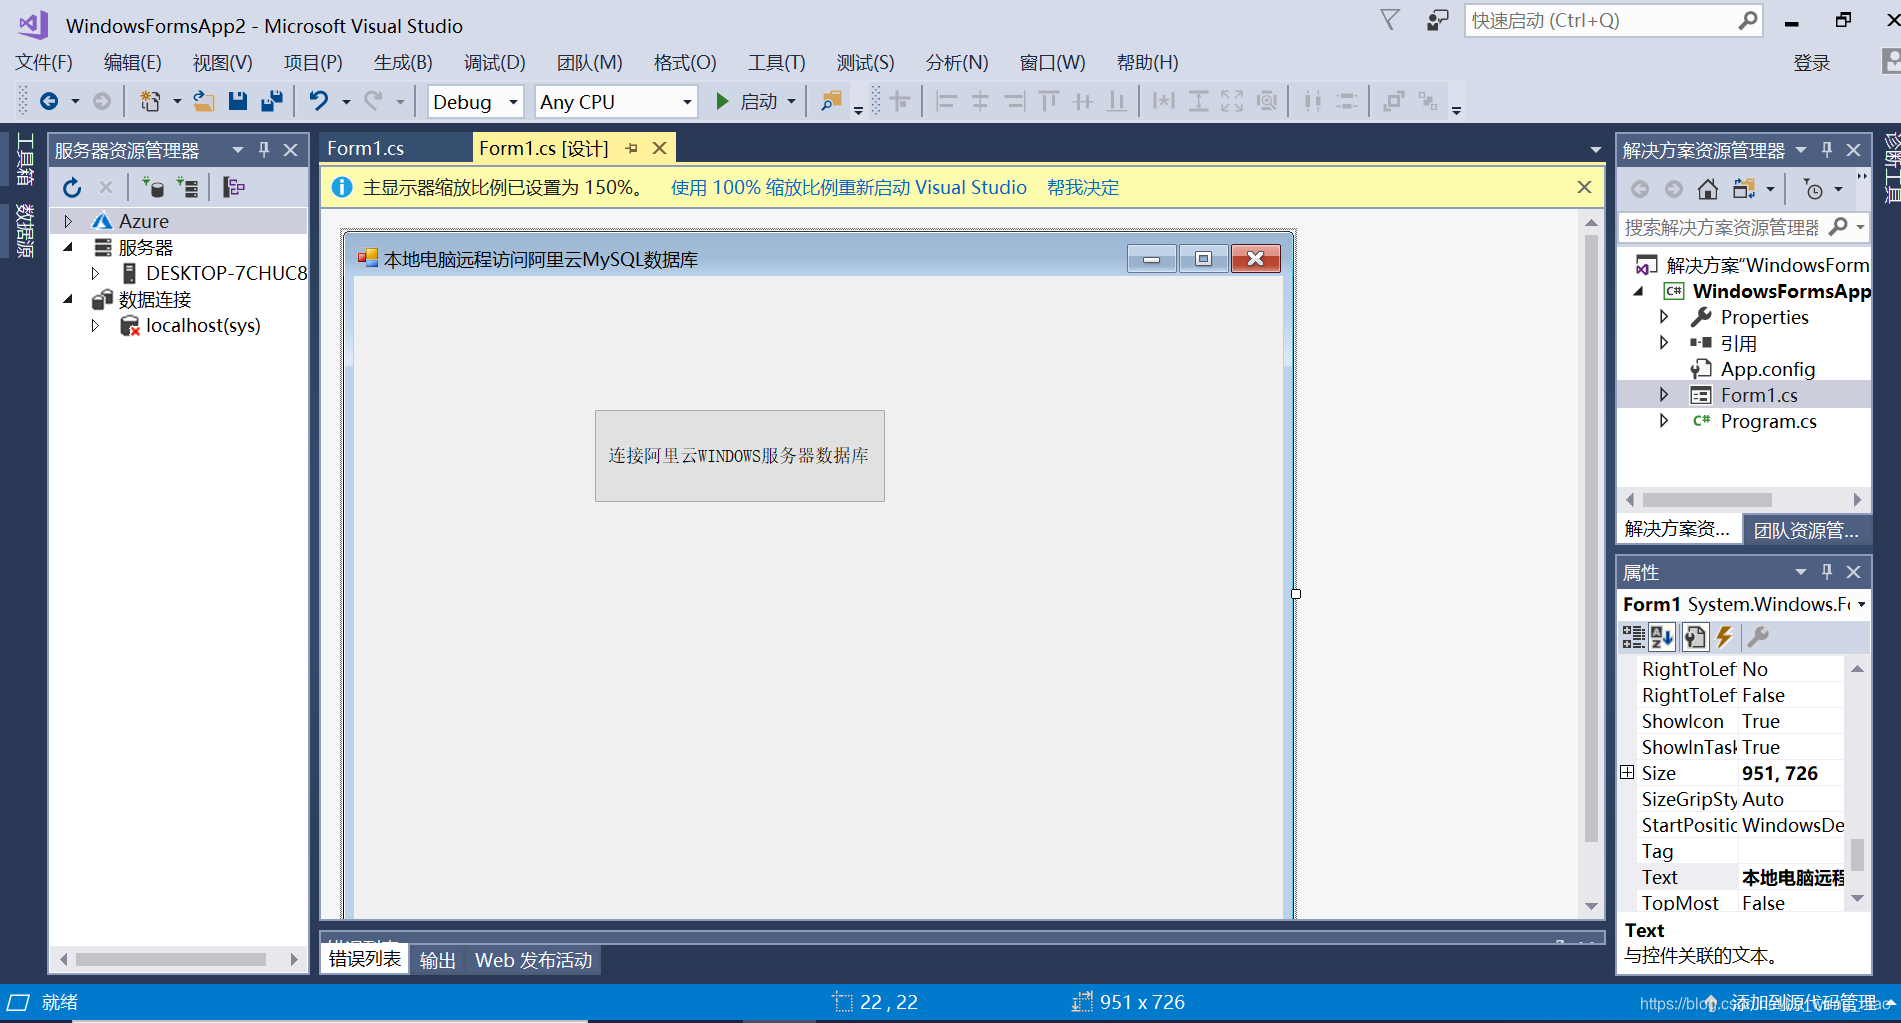The image size is (1901, 1023).
Task: Click the 连接阿里云WINDOWS服务器数据库 button
Action: click(739, 455)
